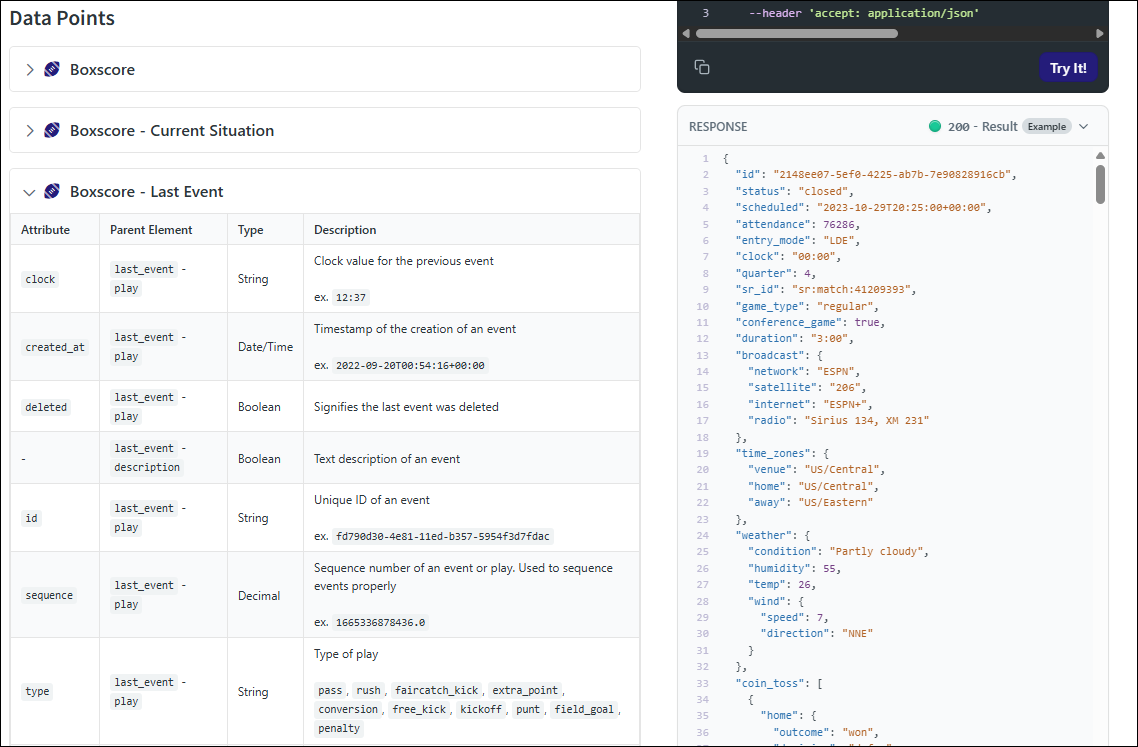Expand the Boxscore section chevron
The width and height of the screenshot is (1138, 747).
pyautogui.click(x=30, y=69)
